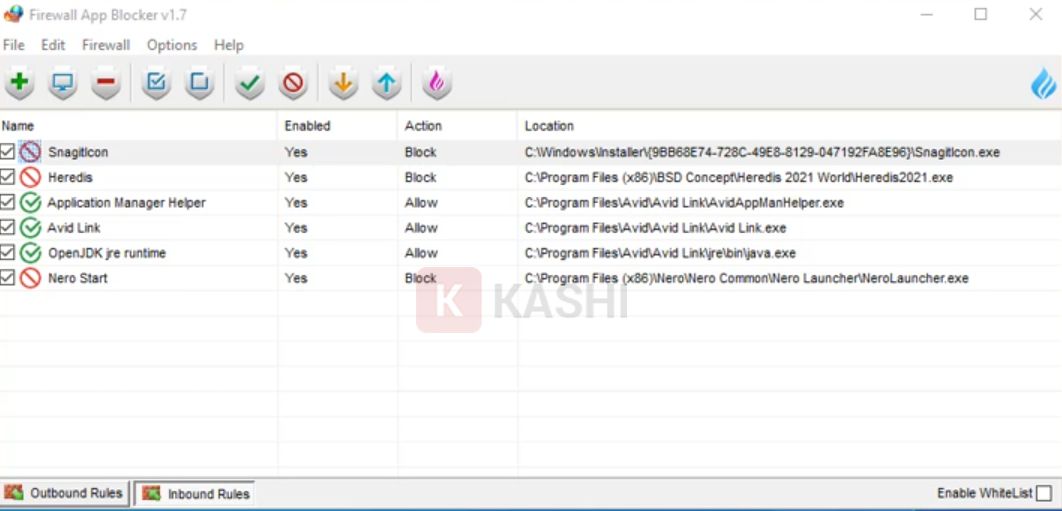Click the green checkmark Allow icon
The image size is (1062, 511).
(x=250, y=84)
